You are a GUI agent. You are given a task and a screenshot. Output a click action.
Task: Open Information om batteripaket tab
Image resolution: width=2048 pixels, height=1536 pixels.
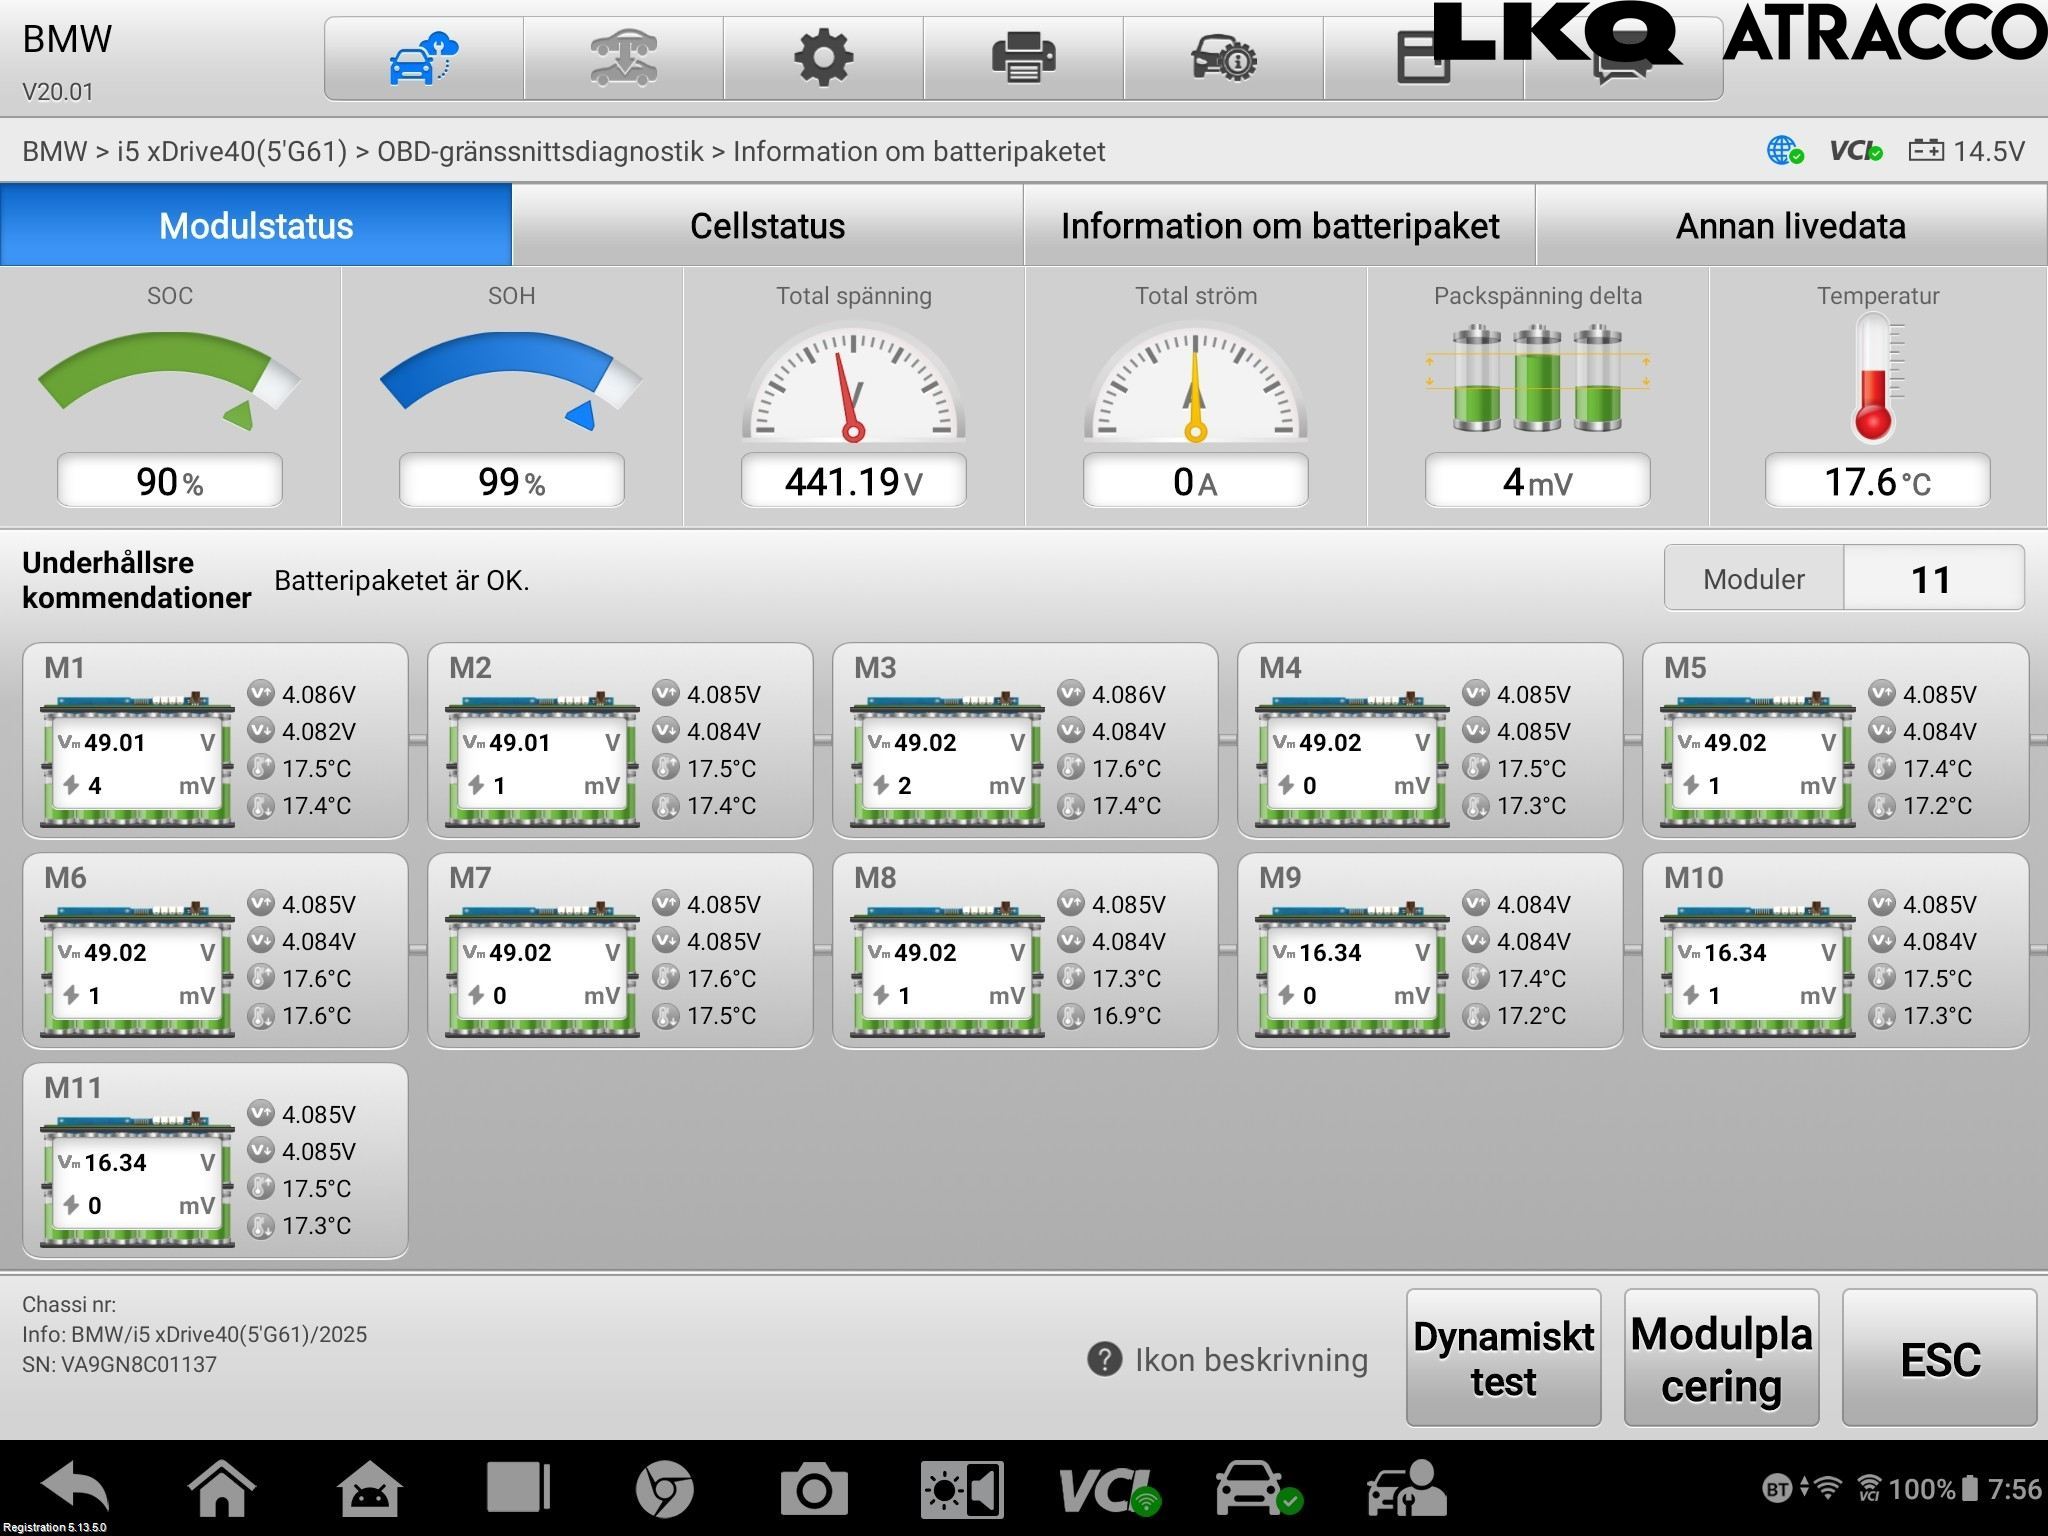point(1279,225)
